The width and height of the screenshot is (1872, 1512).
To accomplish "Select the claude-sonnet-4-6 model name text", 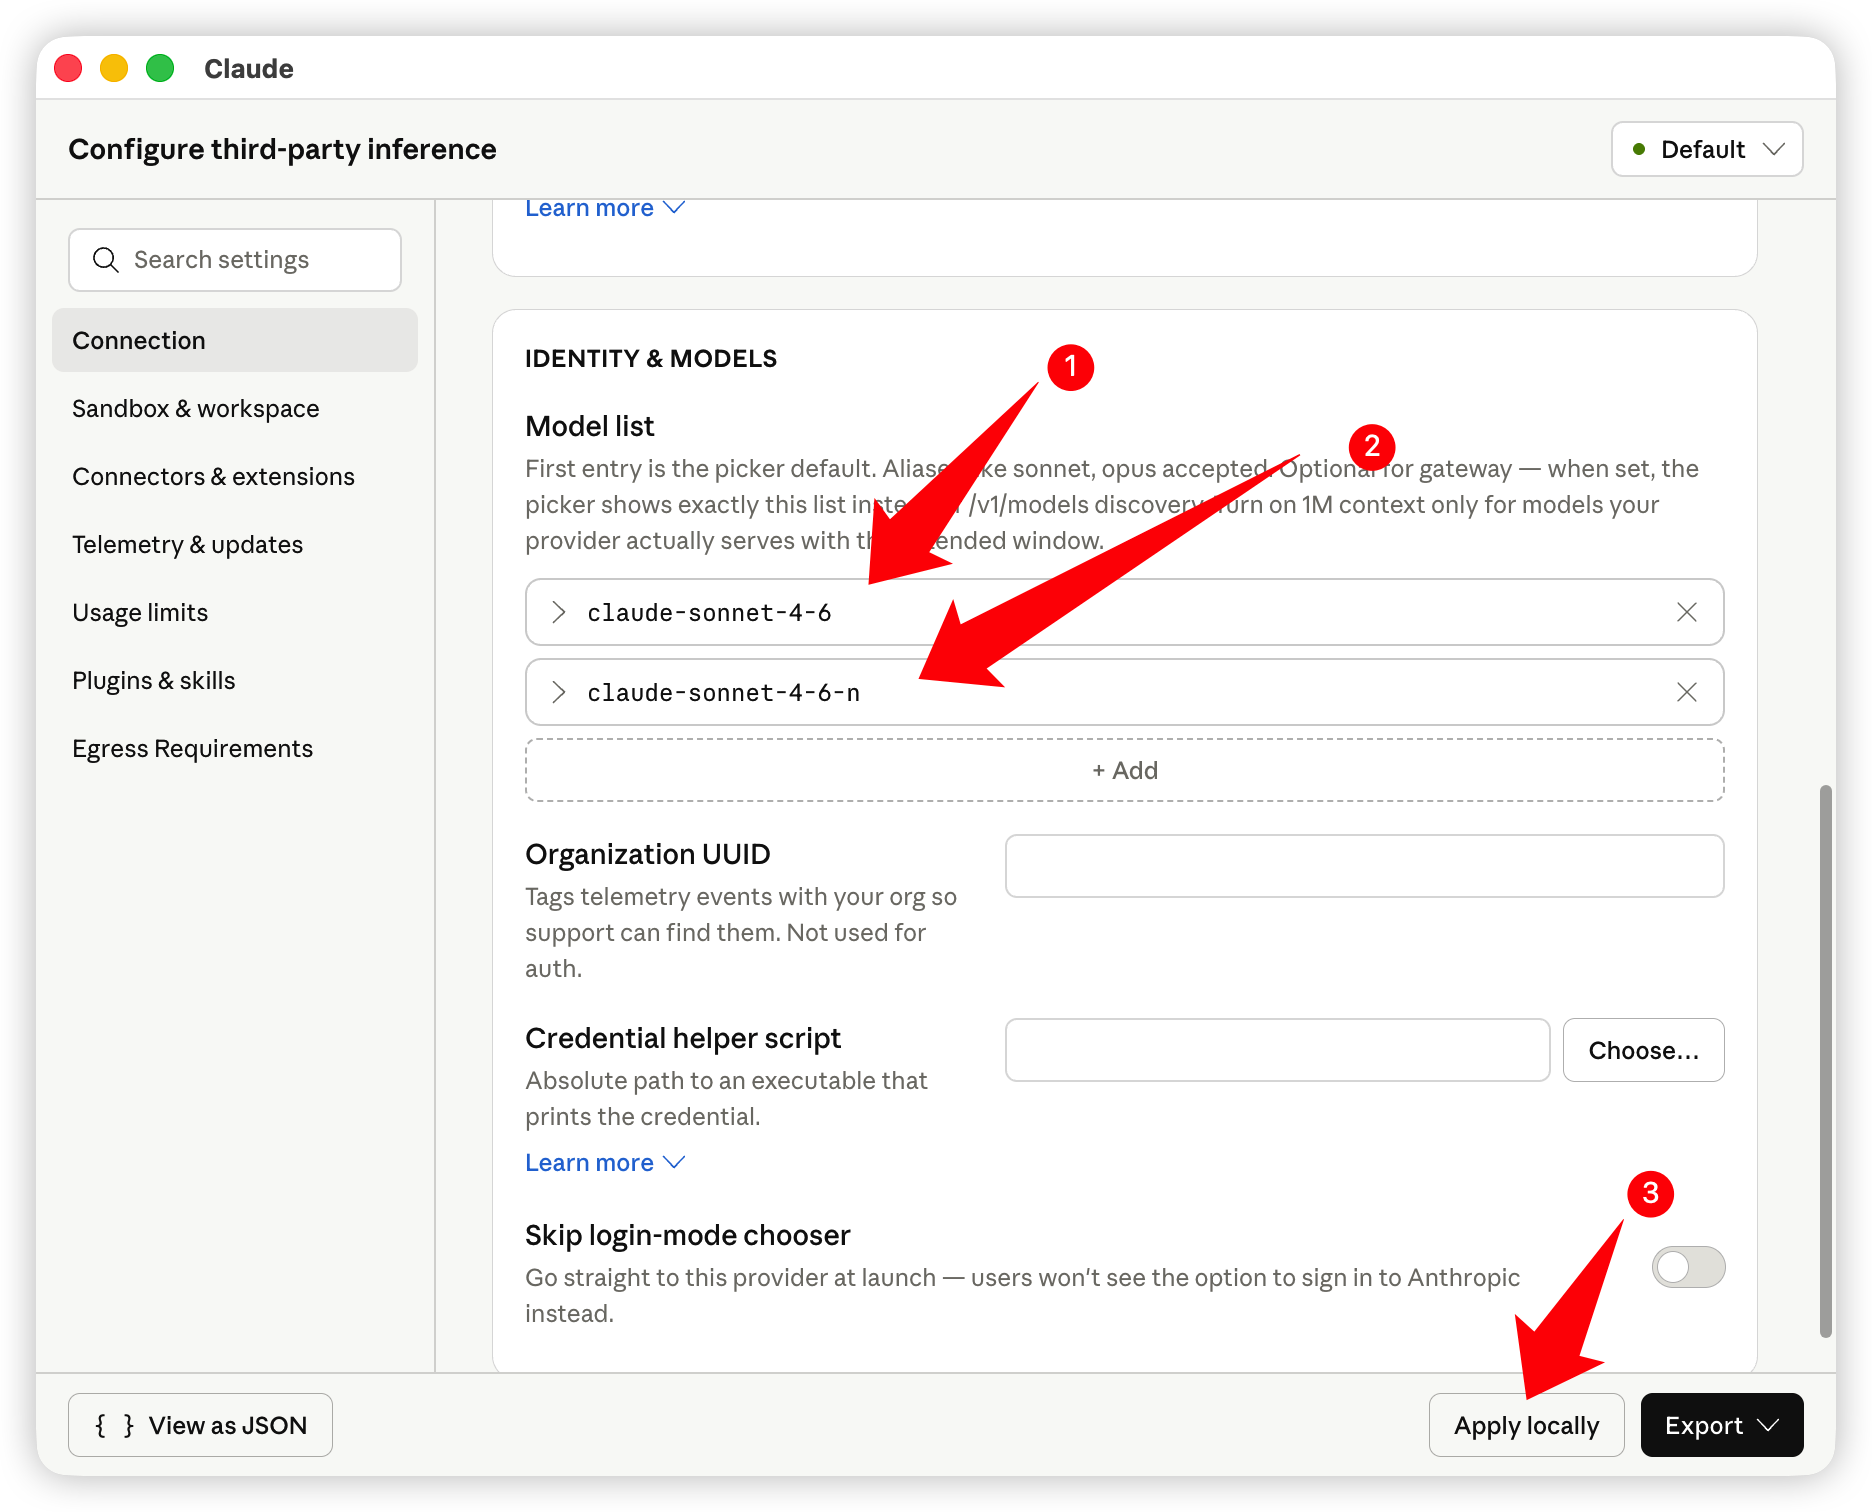I will click(x=709, y=612).
